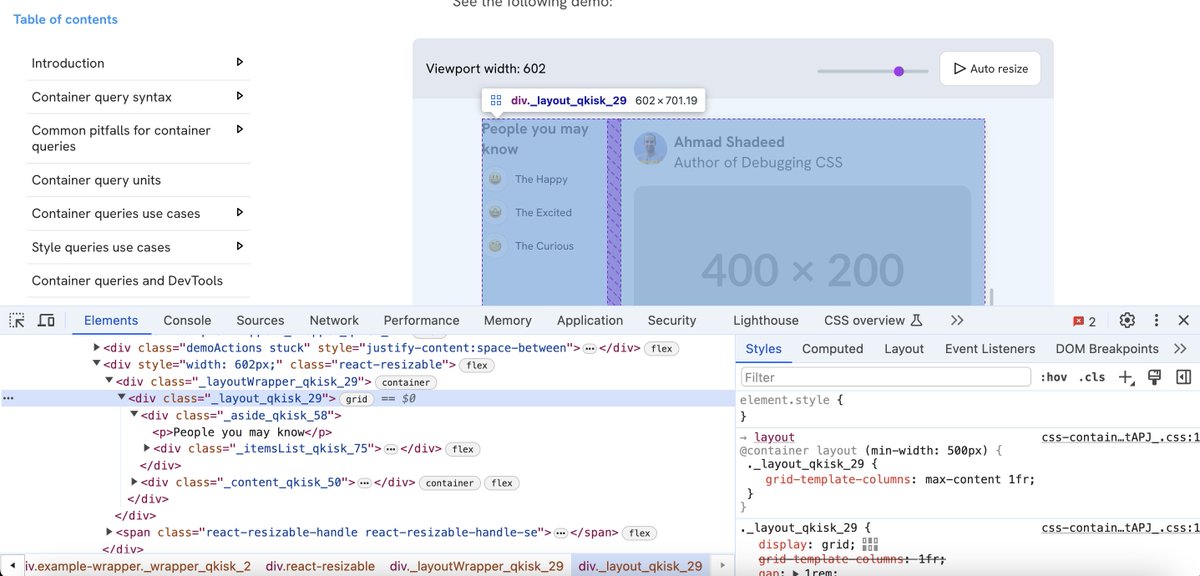
Task: Click the purple viewport width slider handle
Action: [x=899, y=71]
